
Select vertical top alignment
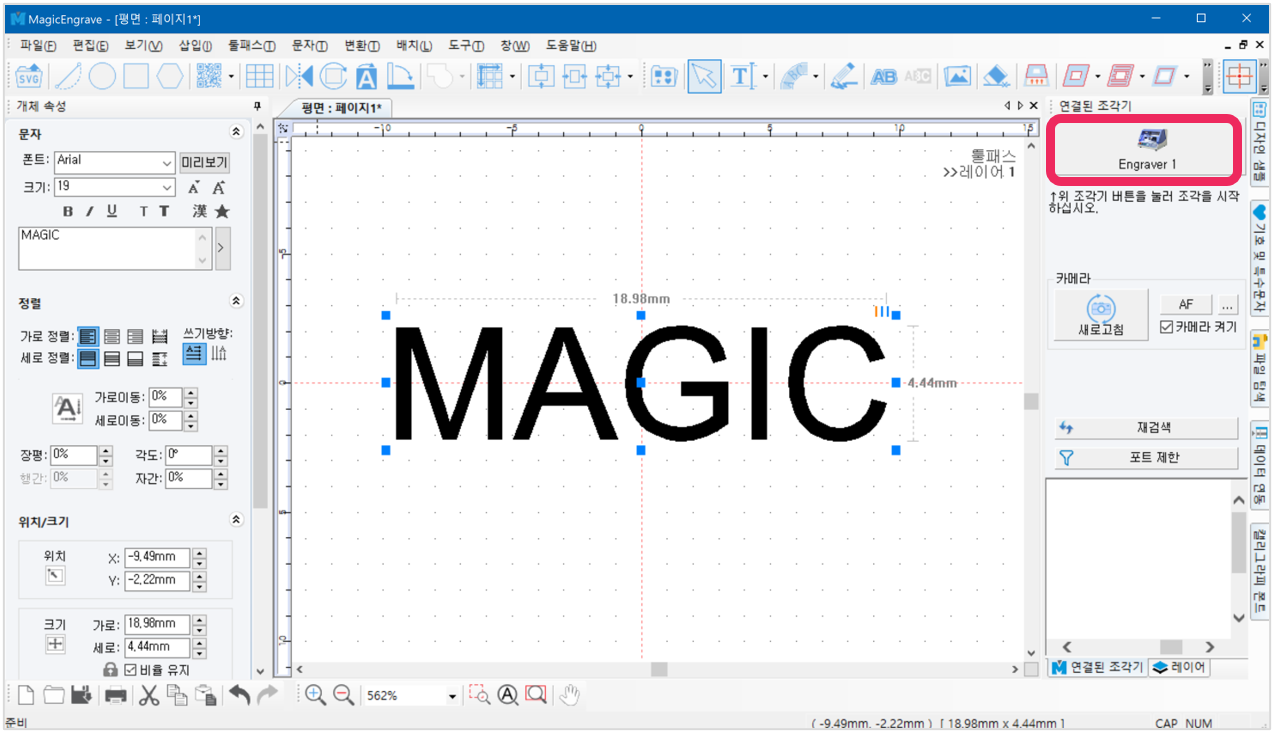click(x=88, y=358)
